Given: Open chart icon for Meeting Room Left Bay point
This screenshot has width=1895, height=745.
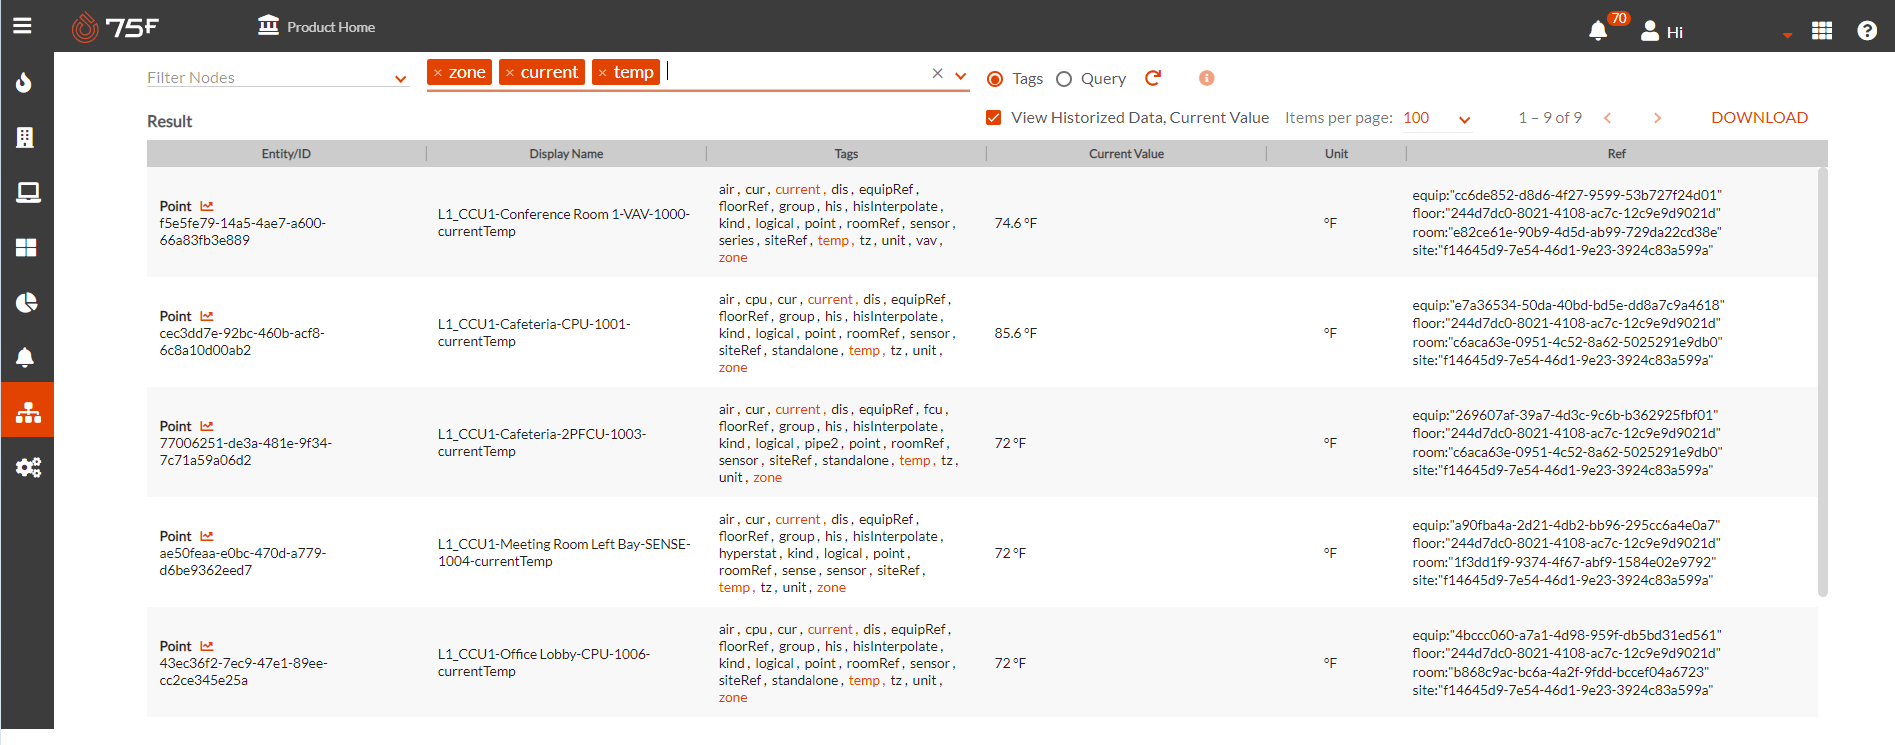Looking at the screenshot, I should click(207, 536).
